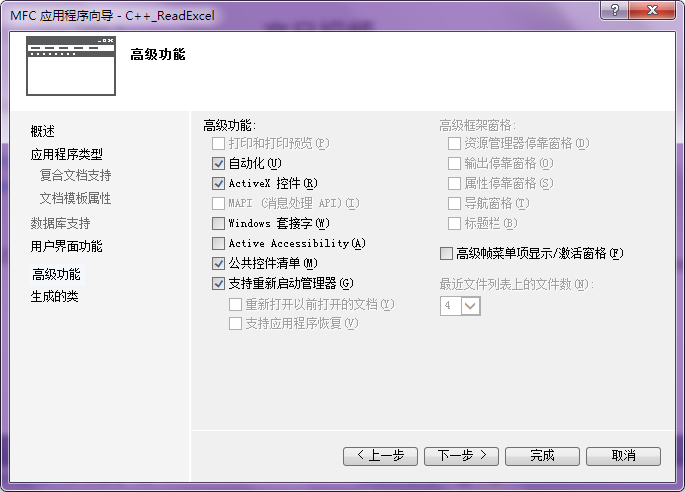Image resolution: width=685 pixels, height=492 pixels.
Task: Click the help question mark button
Action: (615, 10)
